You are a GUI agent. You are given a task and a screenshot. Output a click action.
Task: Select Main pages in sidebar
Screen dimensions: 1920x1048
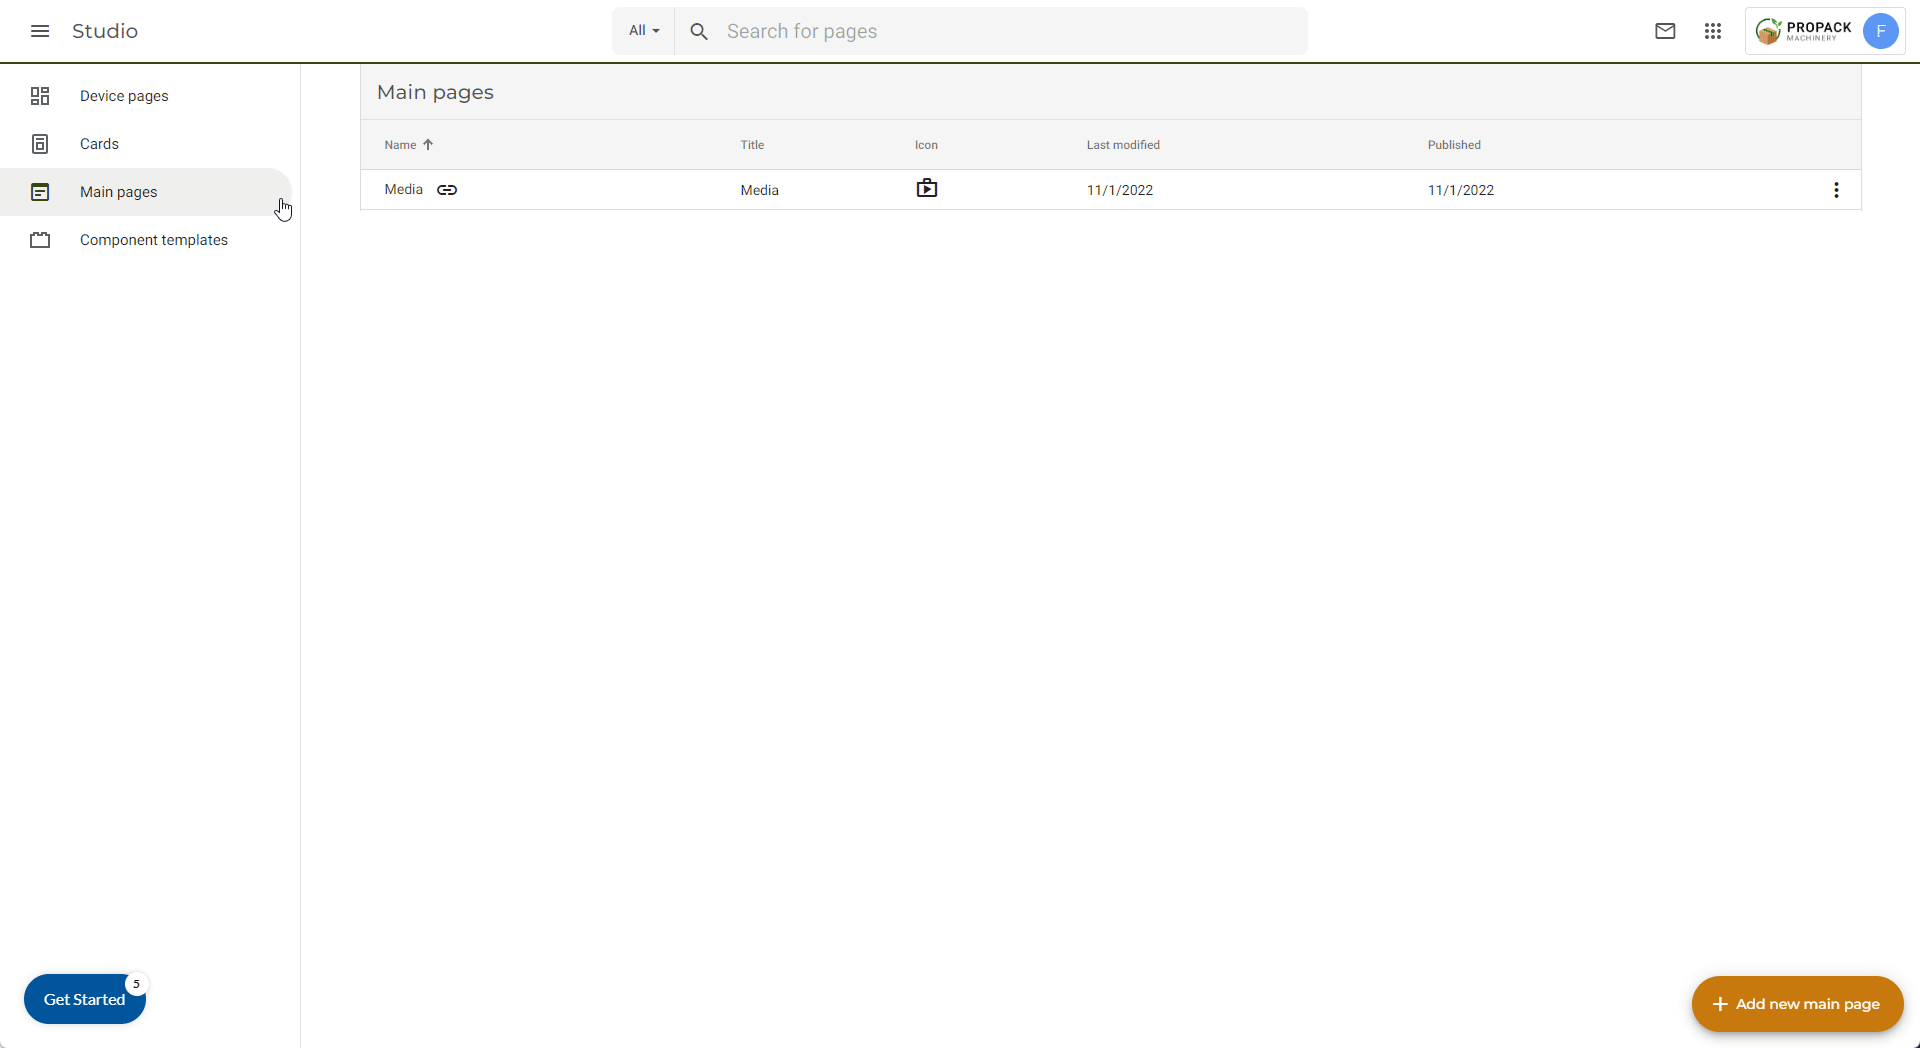point(118,192)
